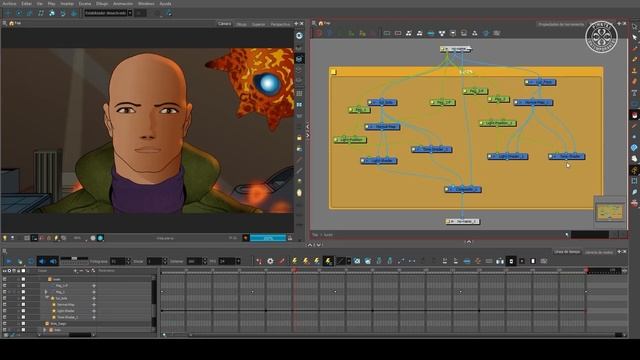Screen dimensions: 640x360
Task: Click the light bulb icon below camera view
Action: (x=5, y=238)
